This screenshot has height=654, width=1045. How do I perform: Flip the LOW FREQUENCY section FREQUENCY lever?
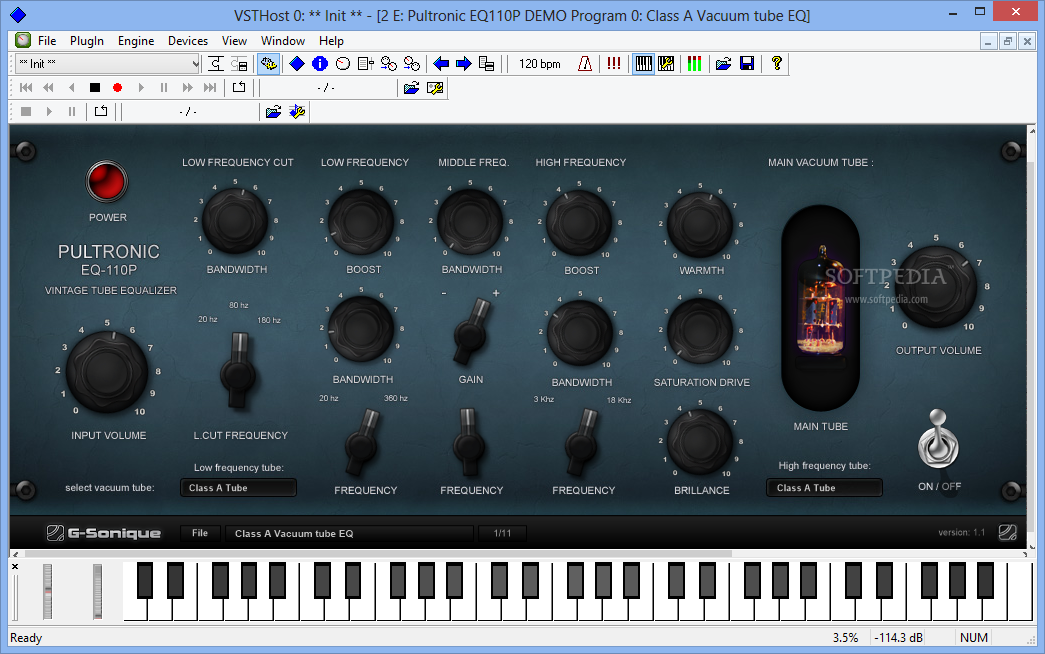[362, 441]
